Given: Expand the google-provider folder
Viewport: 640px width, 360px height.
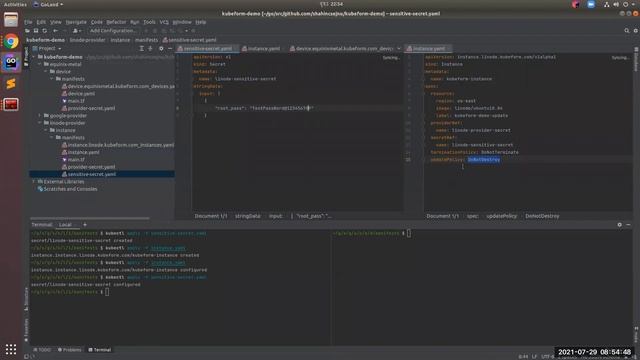Looking at the screenshot, I should click(x=40, y=116).
